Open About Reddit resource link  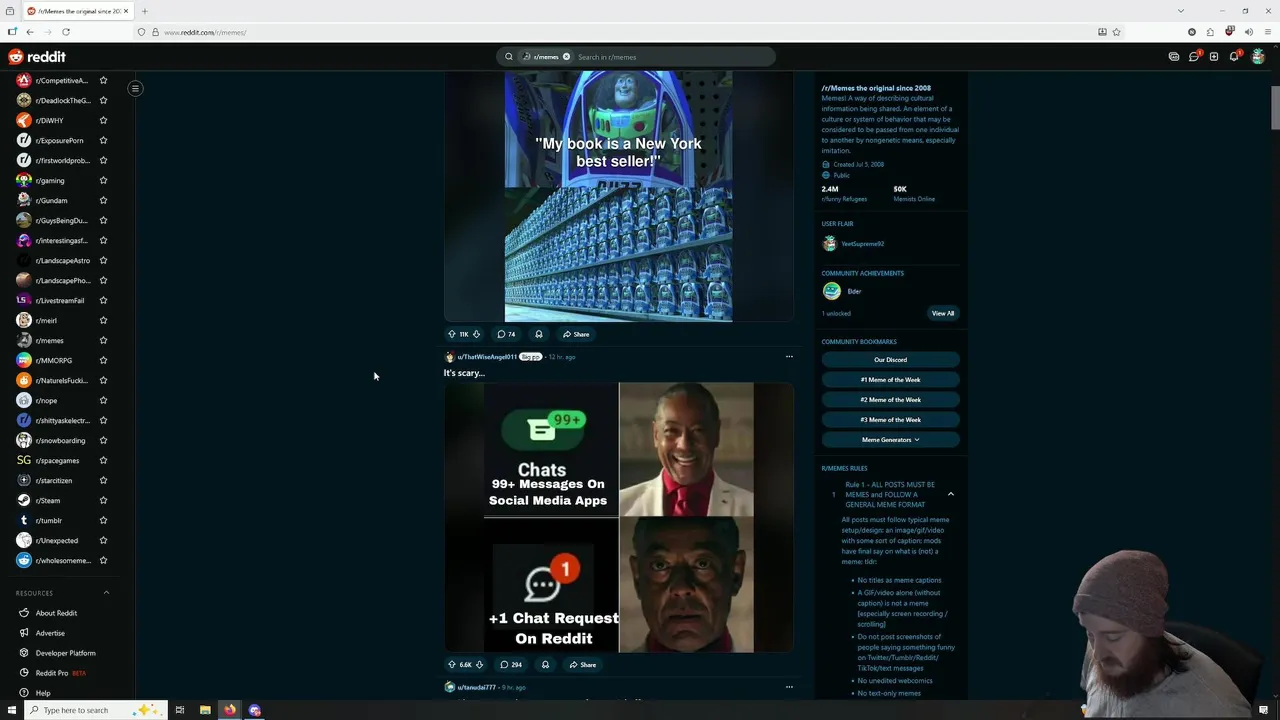point(56,613)
